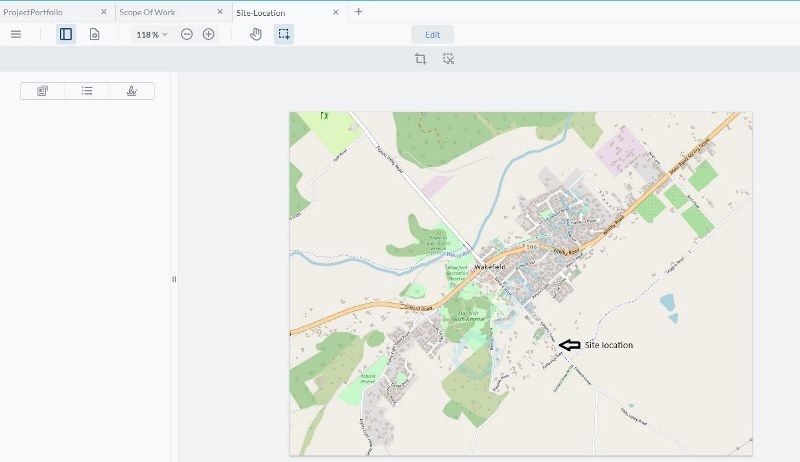Select the Pan hand tool
The width and height of the screenshot is (800, 462).
pos(256,34)
